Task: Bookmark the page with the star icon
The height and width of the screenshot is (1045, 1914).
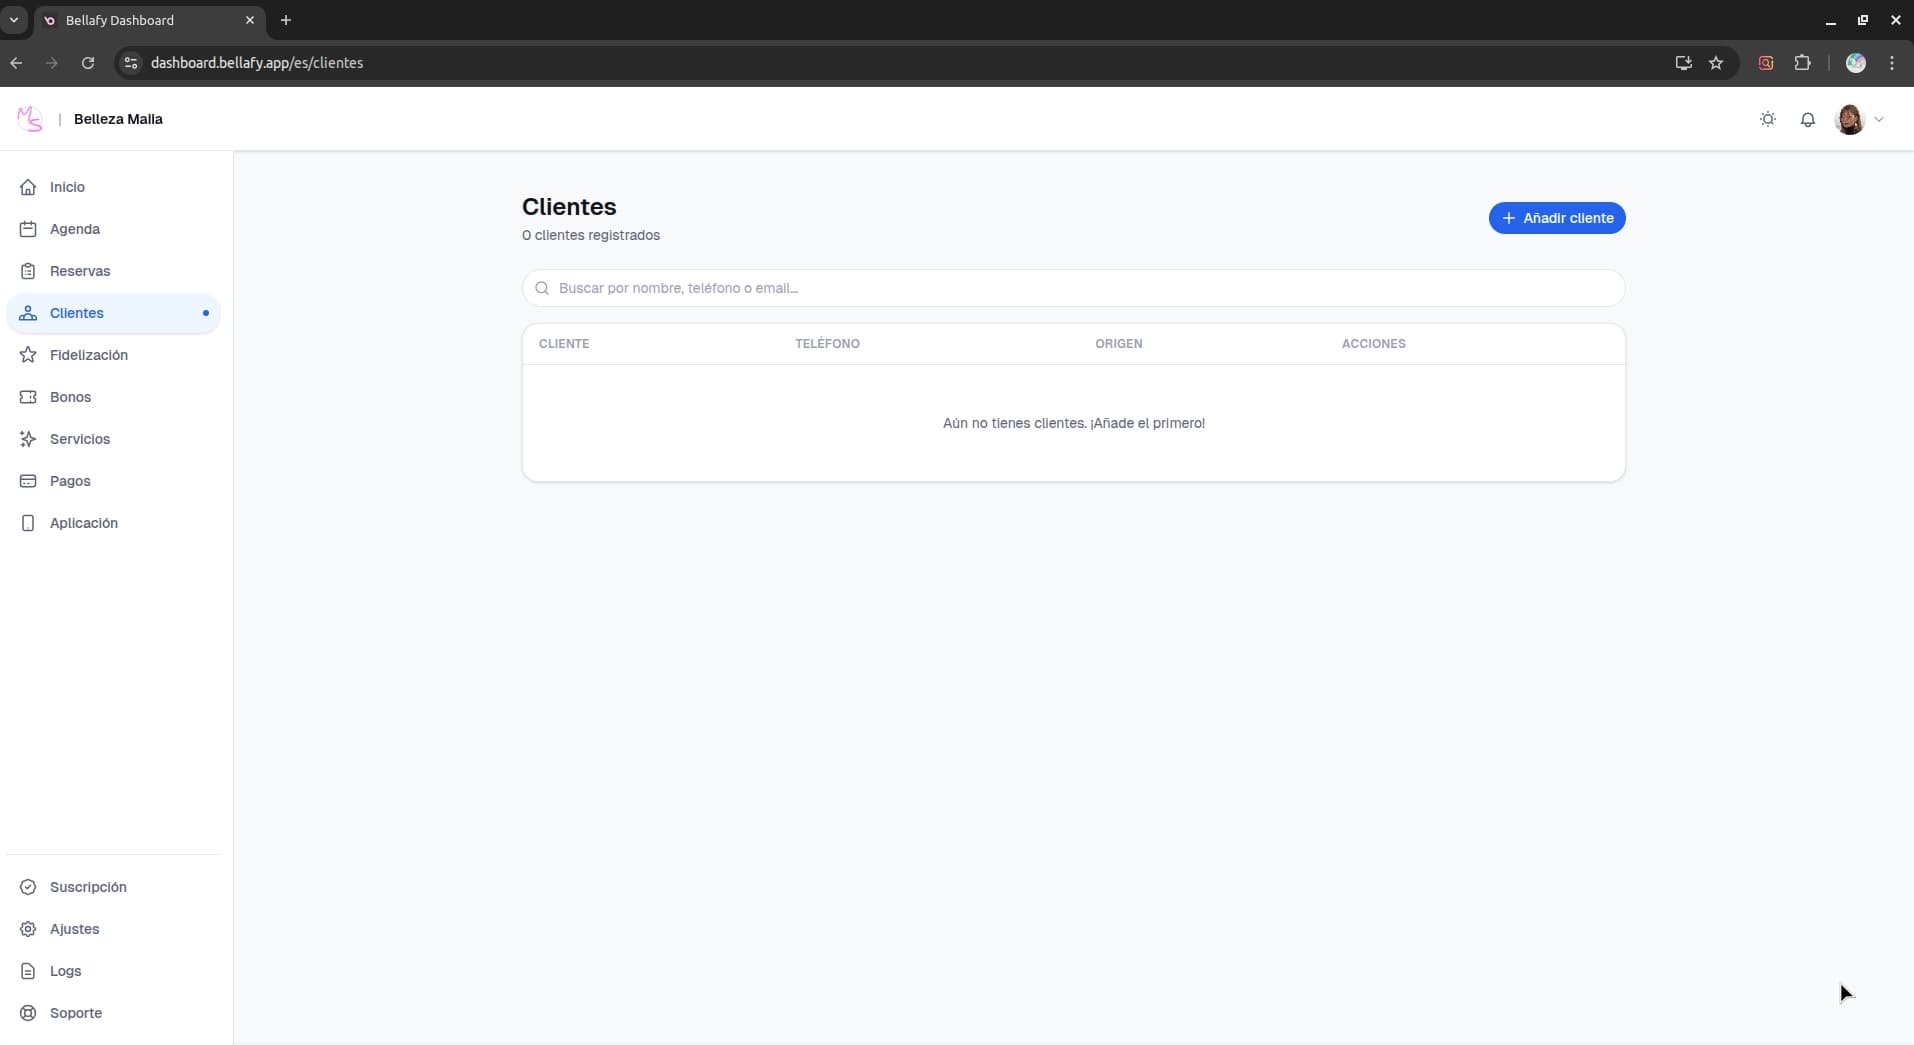Action: [1717, 63]
